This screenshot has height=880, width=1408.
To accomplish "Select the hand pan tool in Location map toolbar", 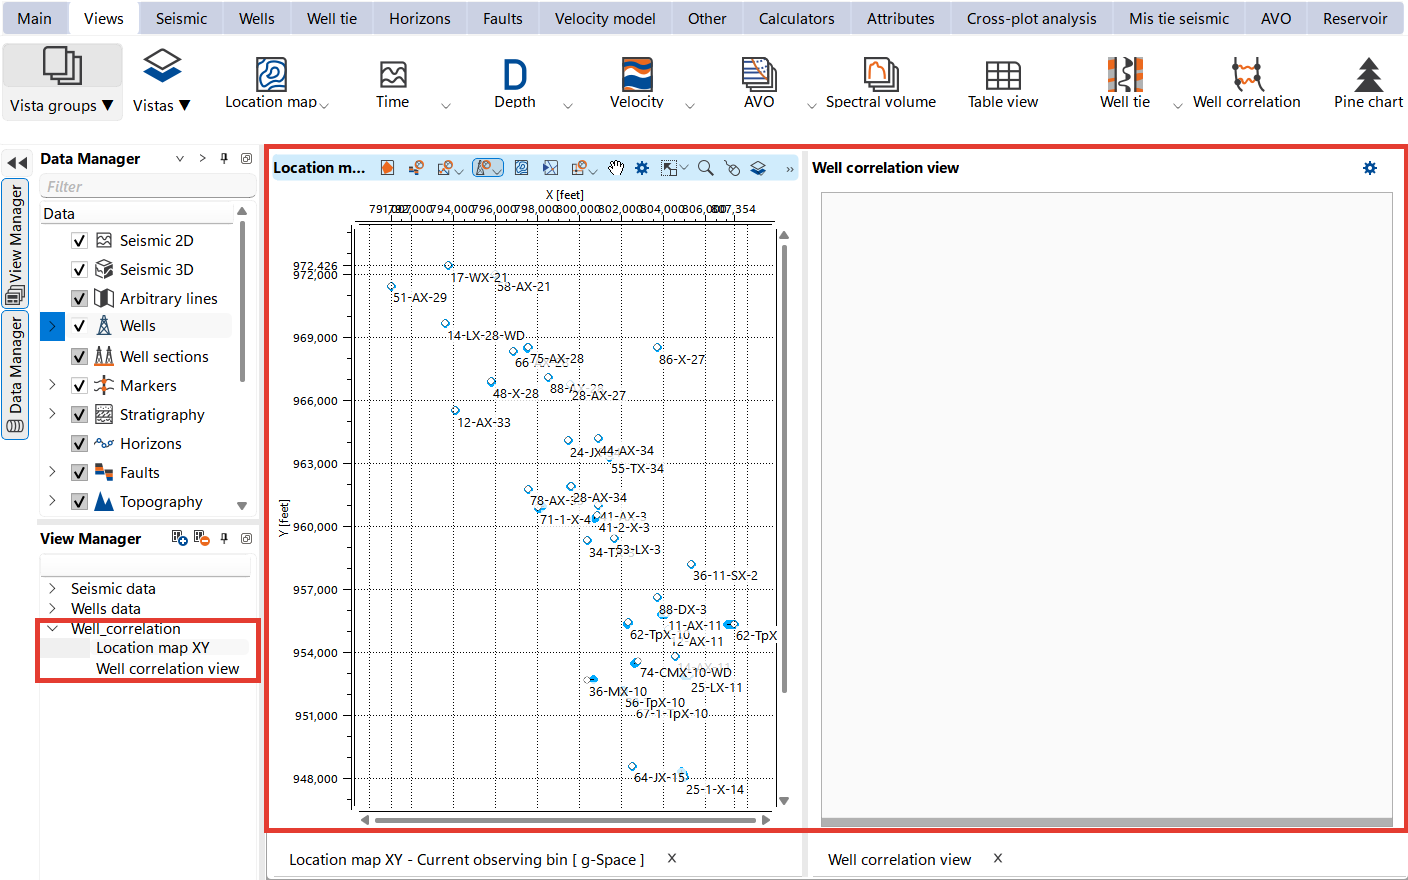I will [x=617, y=168].
